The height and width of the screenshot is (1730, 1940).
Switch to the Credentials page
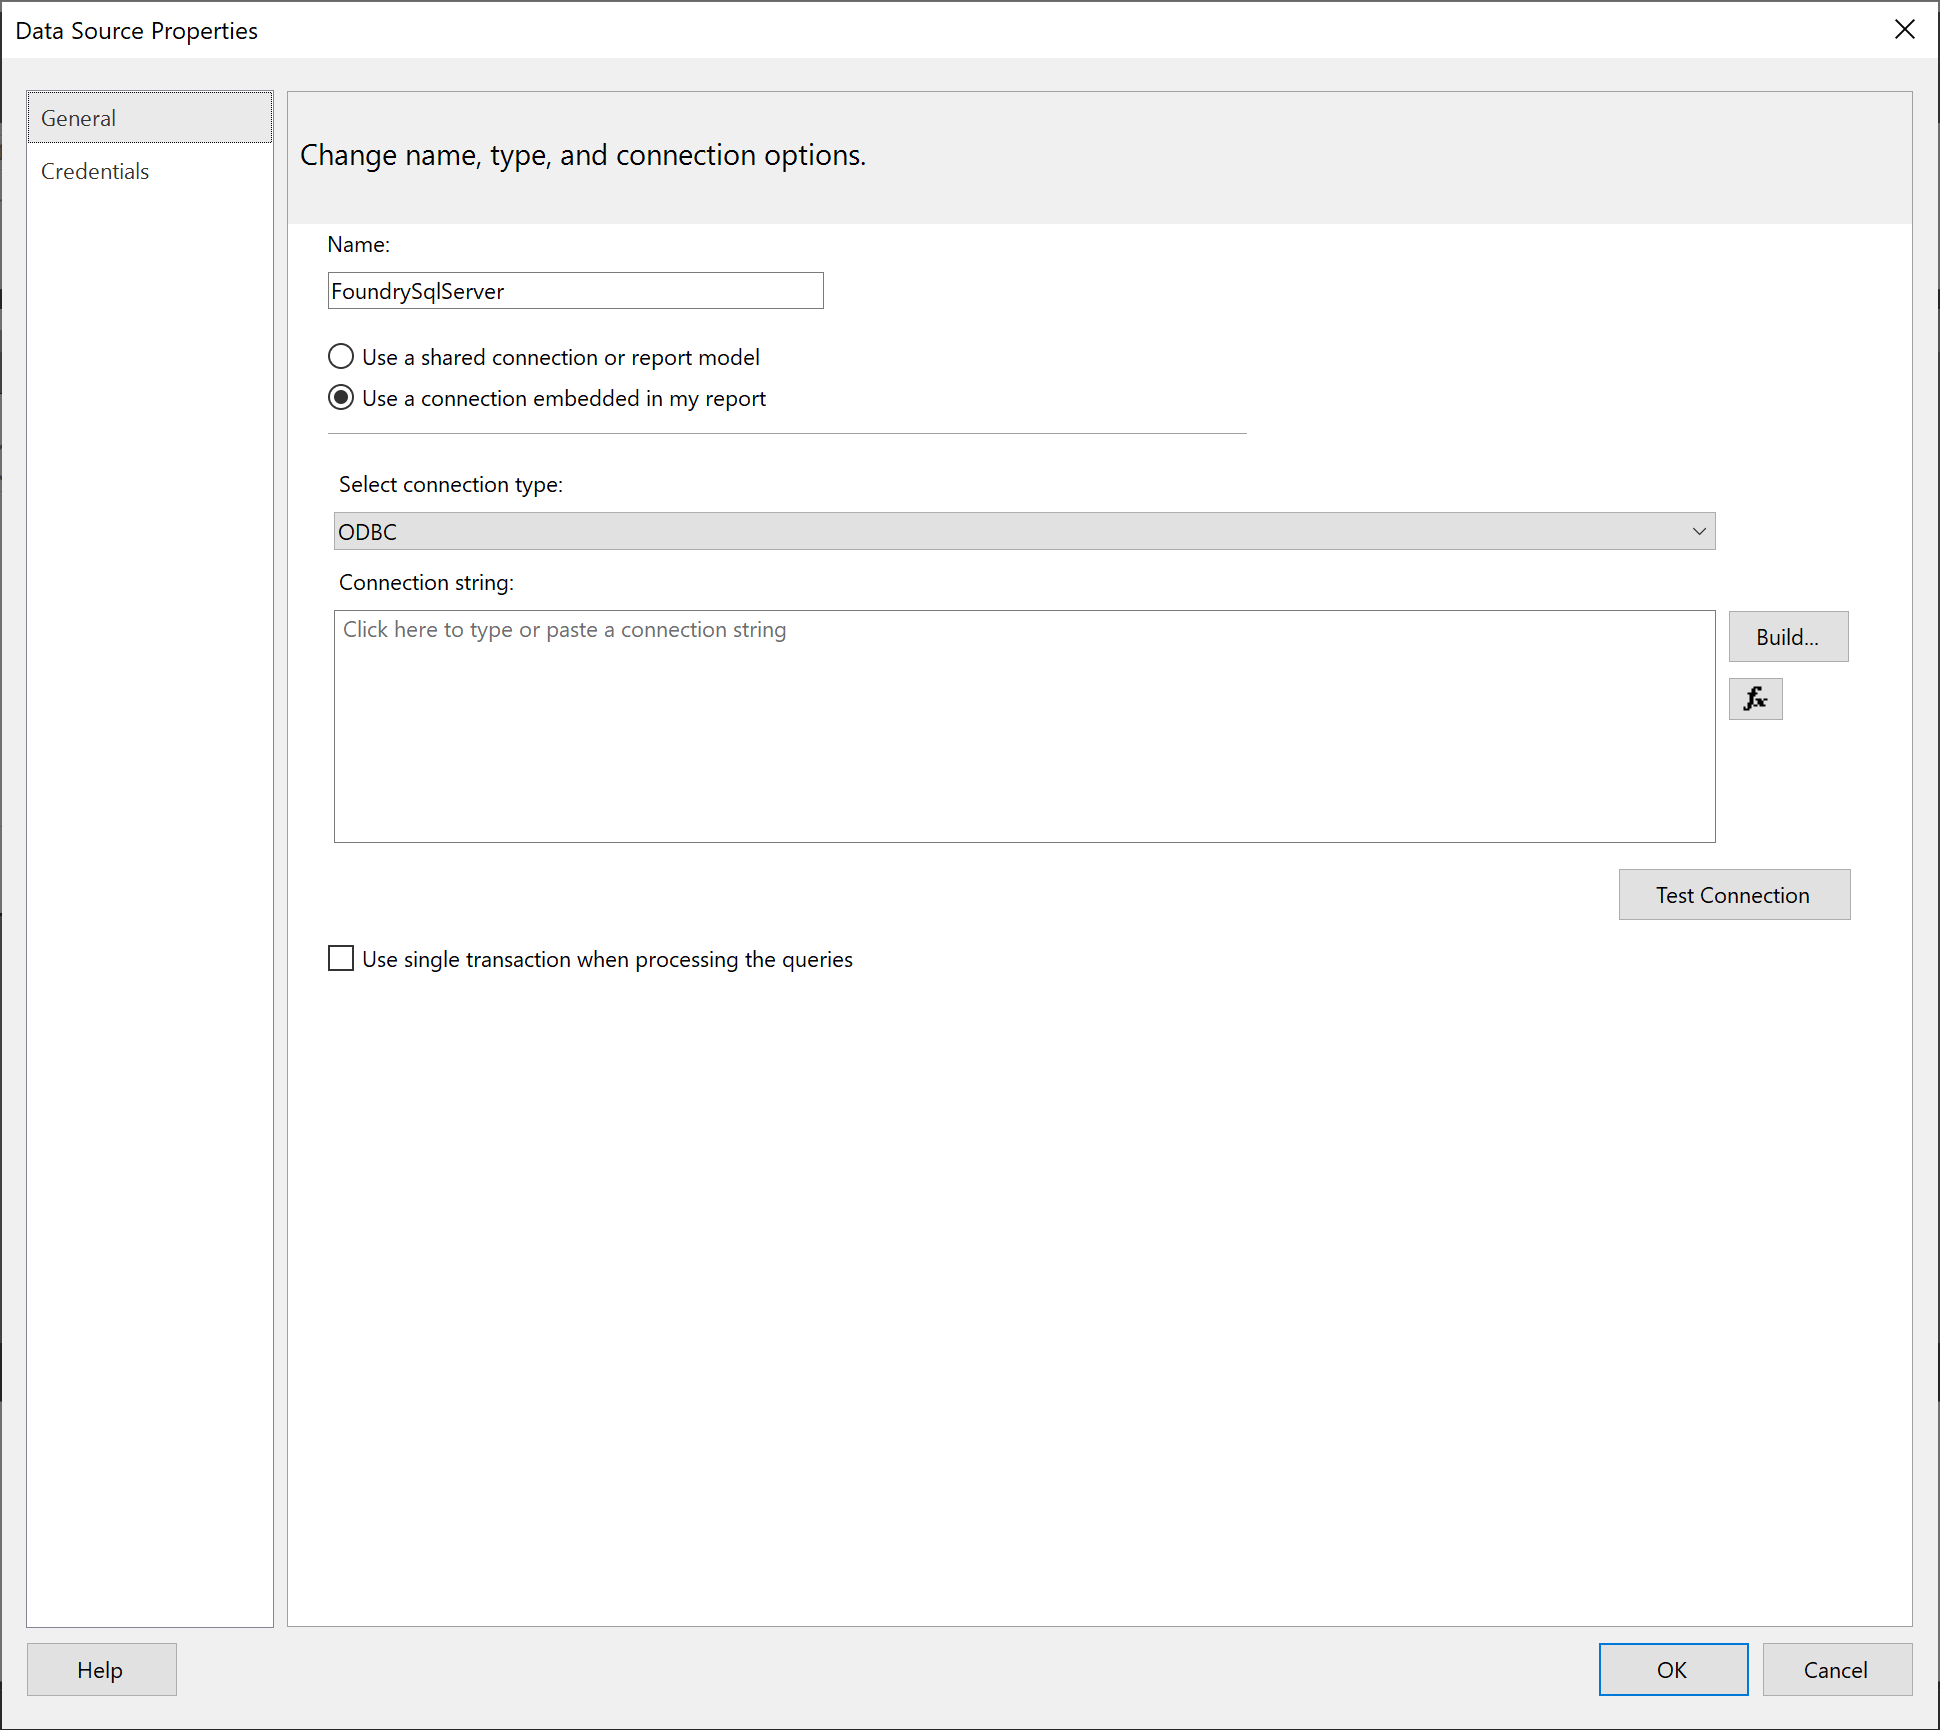pyautogui.click(x=95, y=171)
